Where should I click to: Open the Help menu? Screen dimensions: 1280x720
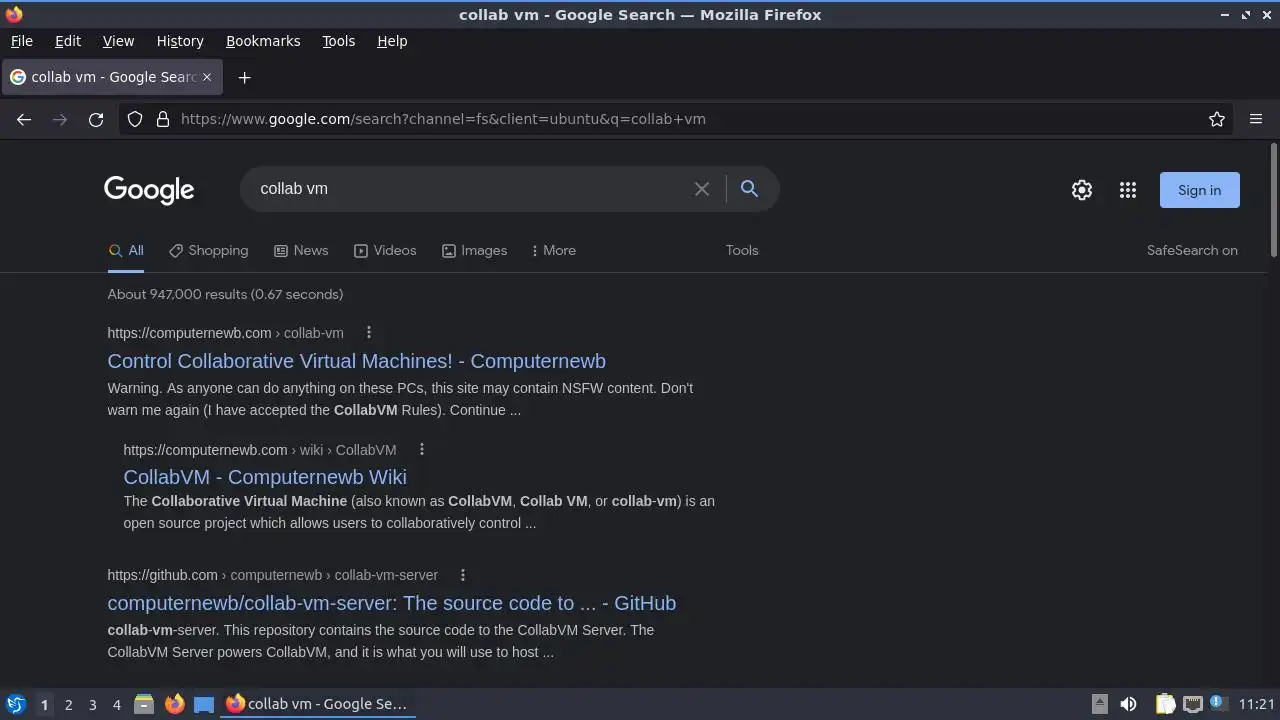point(392,41)
